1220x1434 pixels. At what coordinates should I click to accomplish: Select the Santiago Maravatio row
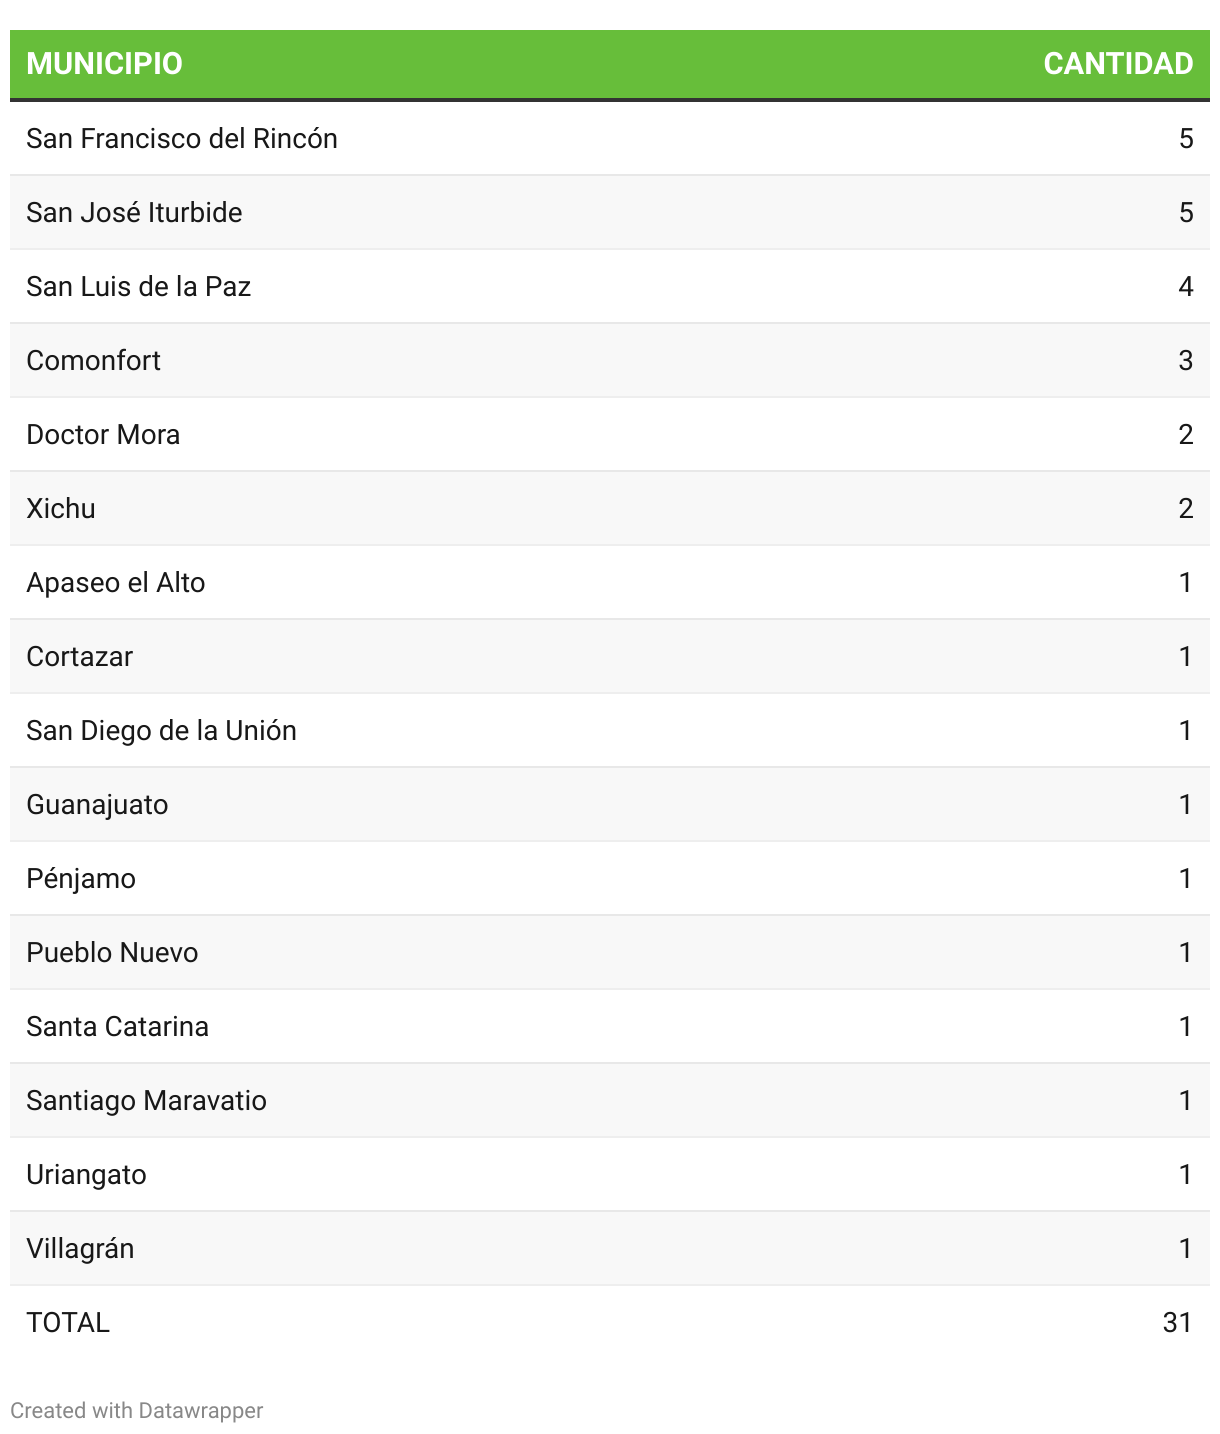pyautogui.click(x=146, y=1101)
